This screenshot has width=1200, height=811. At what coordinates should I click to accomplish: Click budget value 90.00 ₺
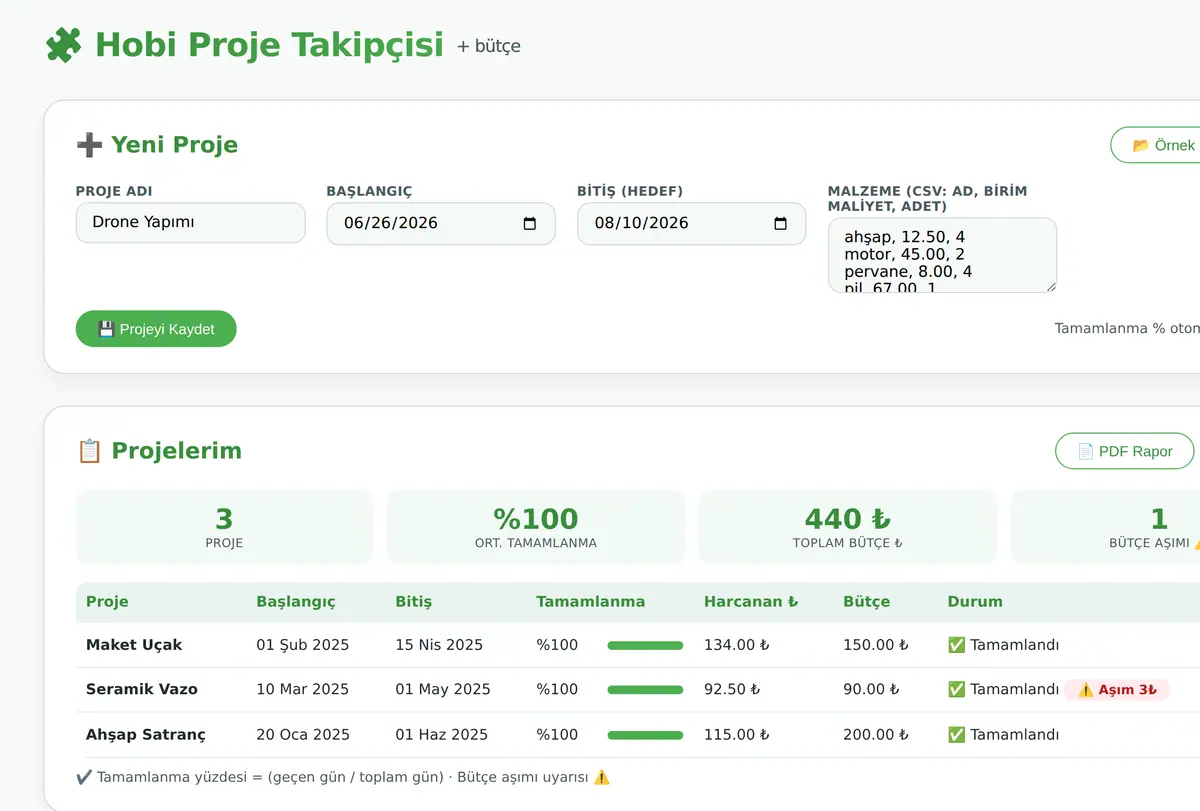pos(871,690)
